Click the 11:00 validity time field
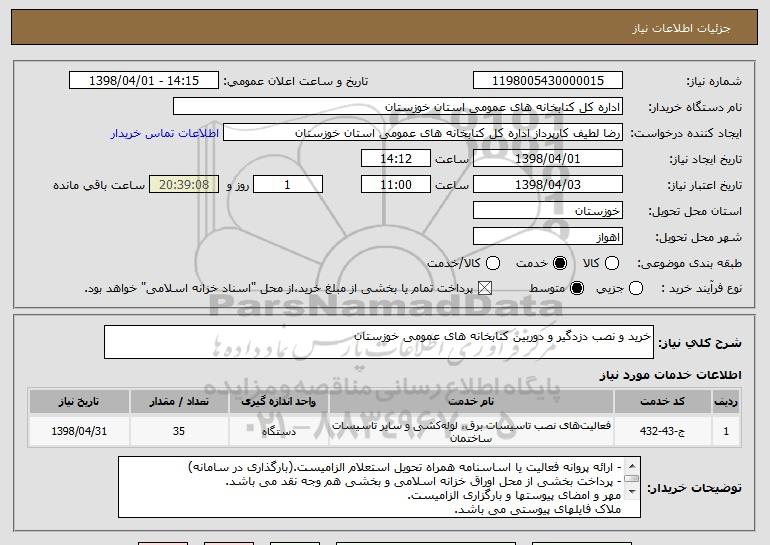The image size is (770, 545). click(x=396, y=185)
